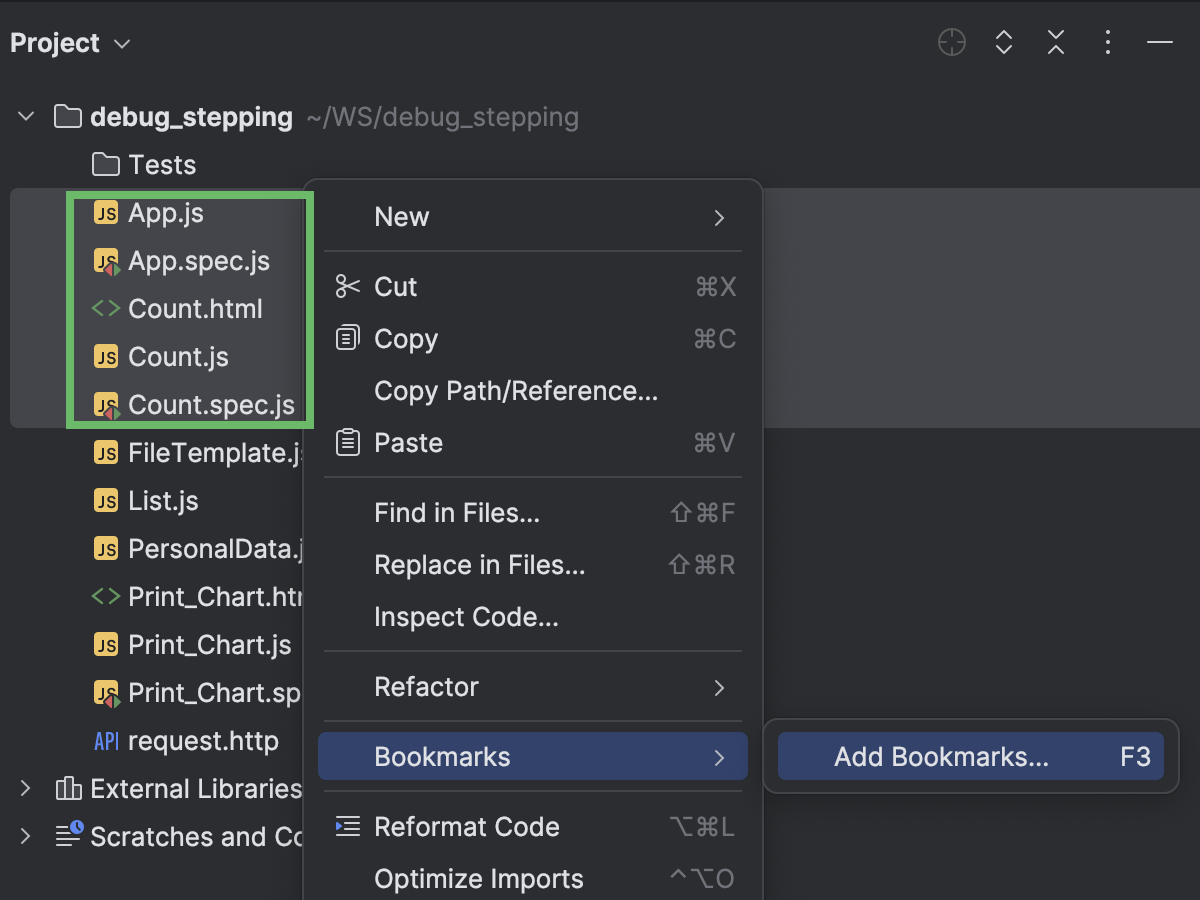Open the Project panel options kebab menu

[x=1108, y=42]
